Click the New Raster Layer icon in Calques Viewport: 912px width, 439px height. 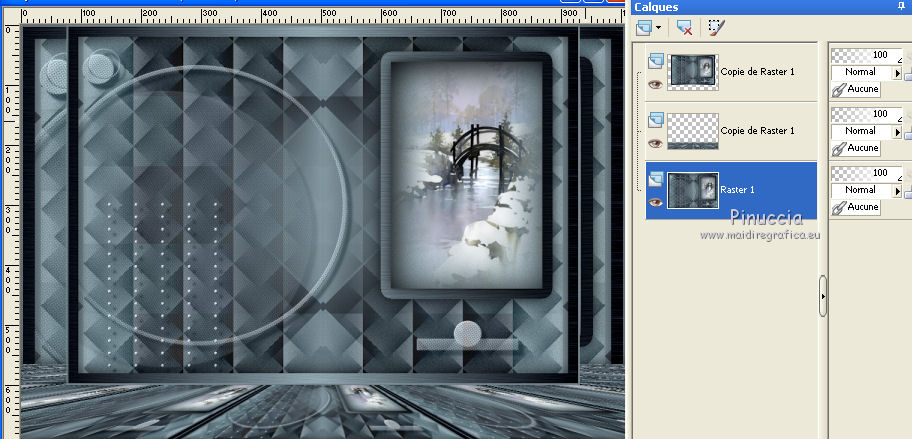pos(644,27)
